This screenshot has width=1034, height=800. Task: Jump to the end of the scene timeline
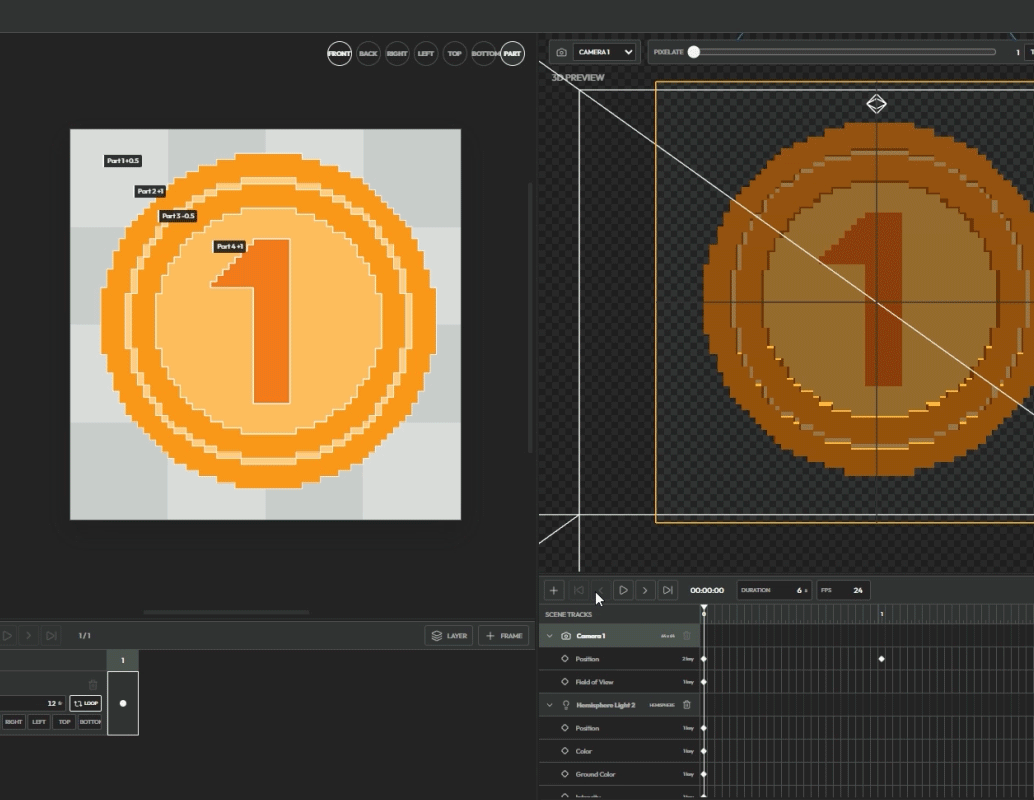(667, 590)
